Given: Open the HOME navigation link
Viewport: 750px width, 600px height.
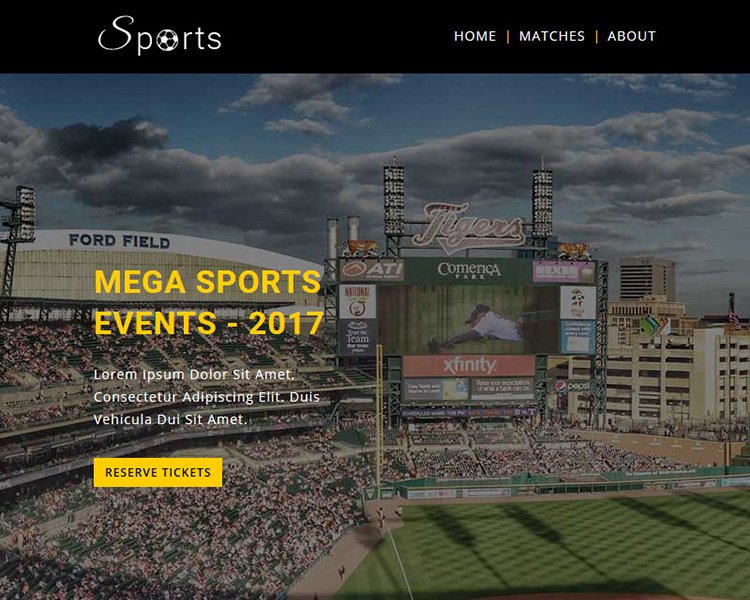Looking at the screenshot, I should click(x=475, y=36).
